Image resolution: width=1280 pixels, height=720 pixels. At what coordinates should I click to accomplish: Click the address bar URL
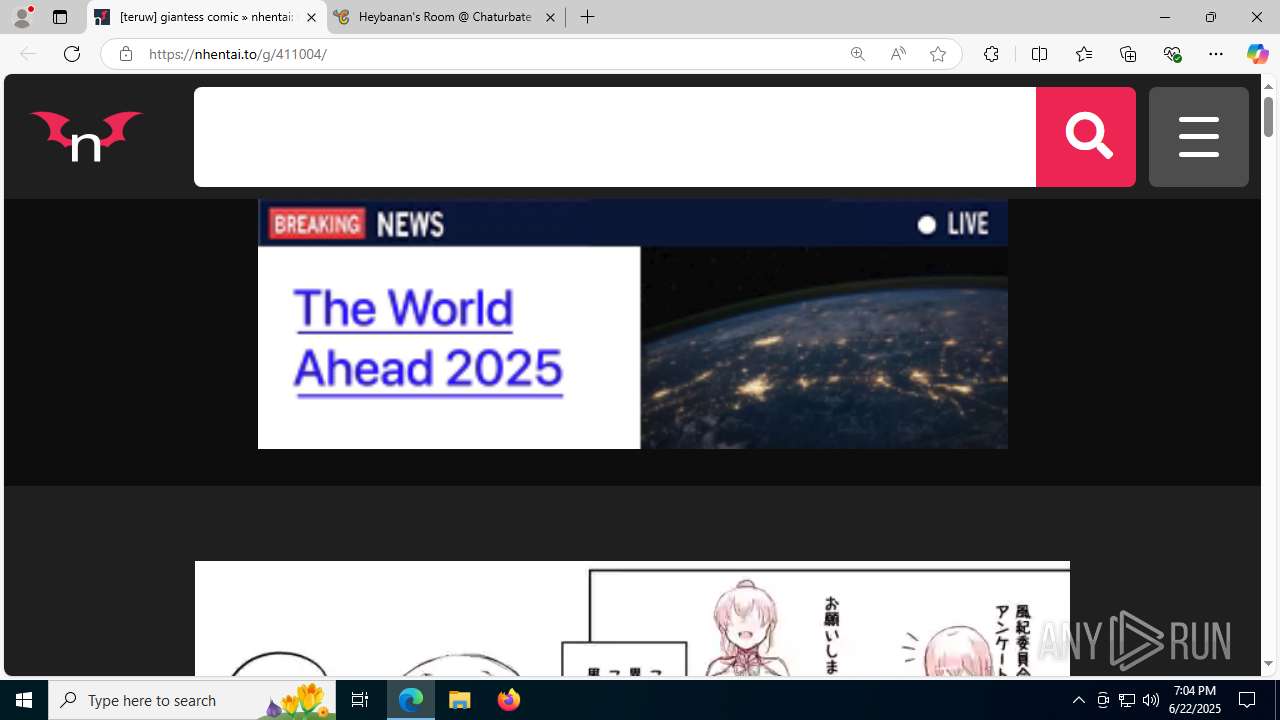pos(238,54)
